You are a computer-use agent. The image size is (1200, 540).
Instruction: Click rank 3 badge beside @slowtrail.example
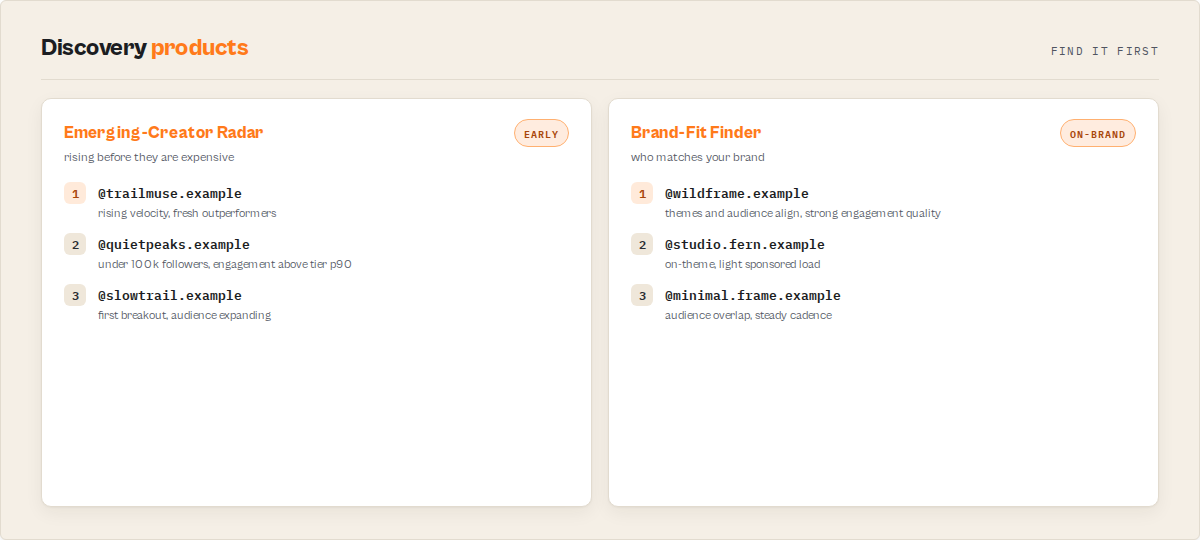[x=75, y=295]
